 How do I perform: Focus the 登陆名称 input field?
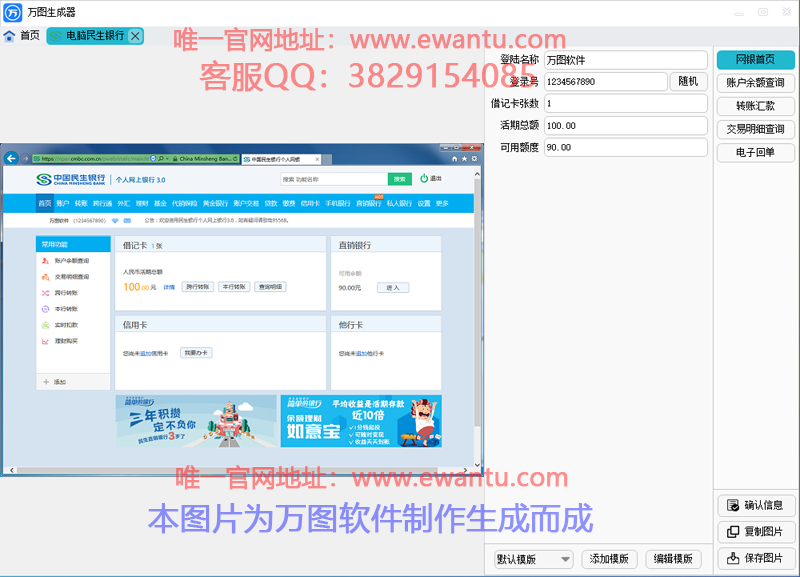[626, 60]
